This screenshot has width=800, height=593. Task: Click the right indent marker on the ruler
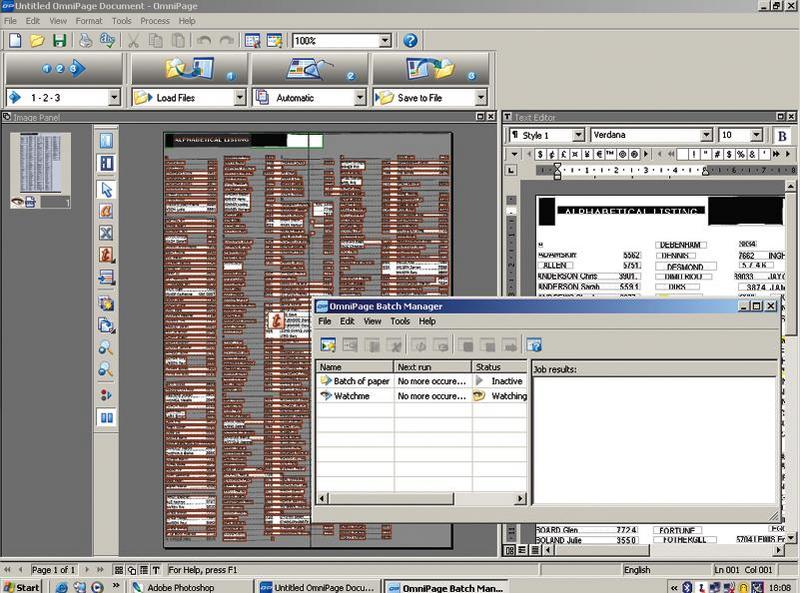pyautogui.click(x=705, y=172)
